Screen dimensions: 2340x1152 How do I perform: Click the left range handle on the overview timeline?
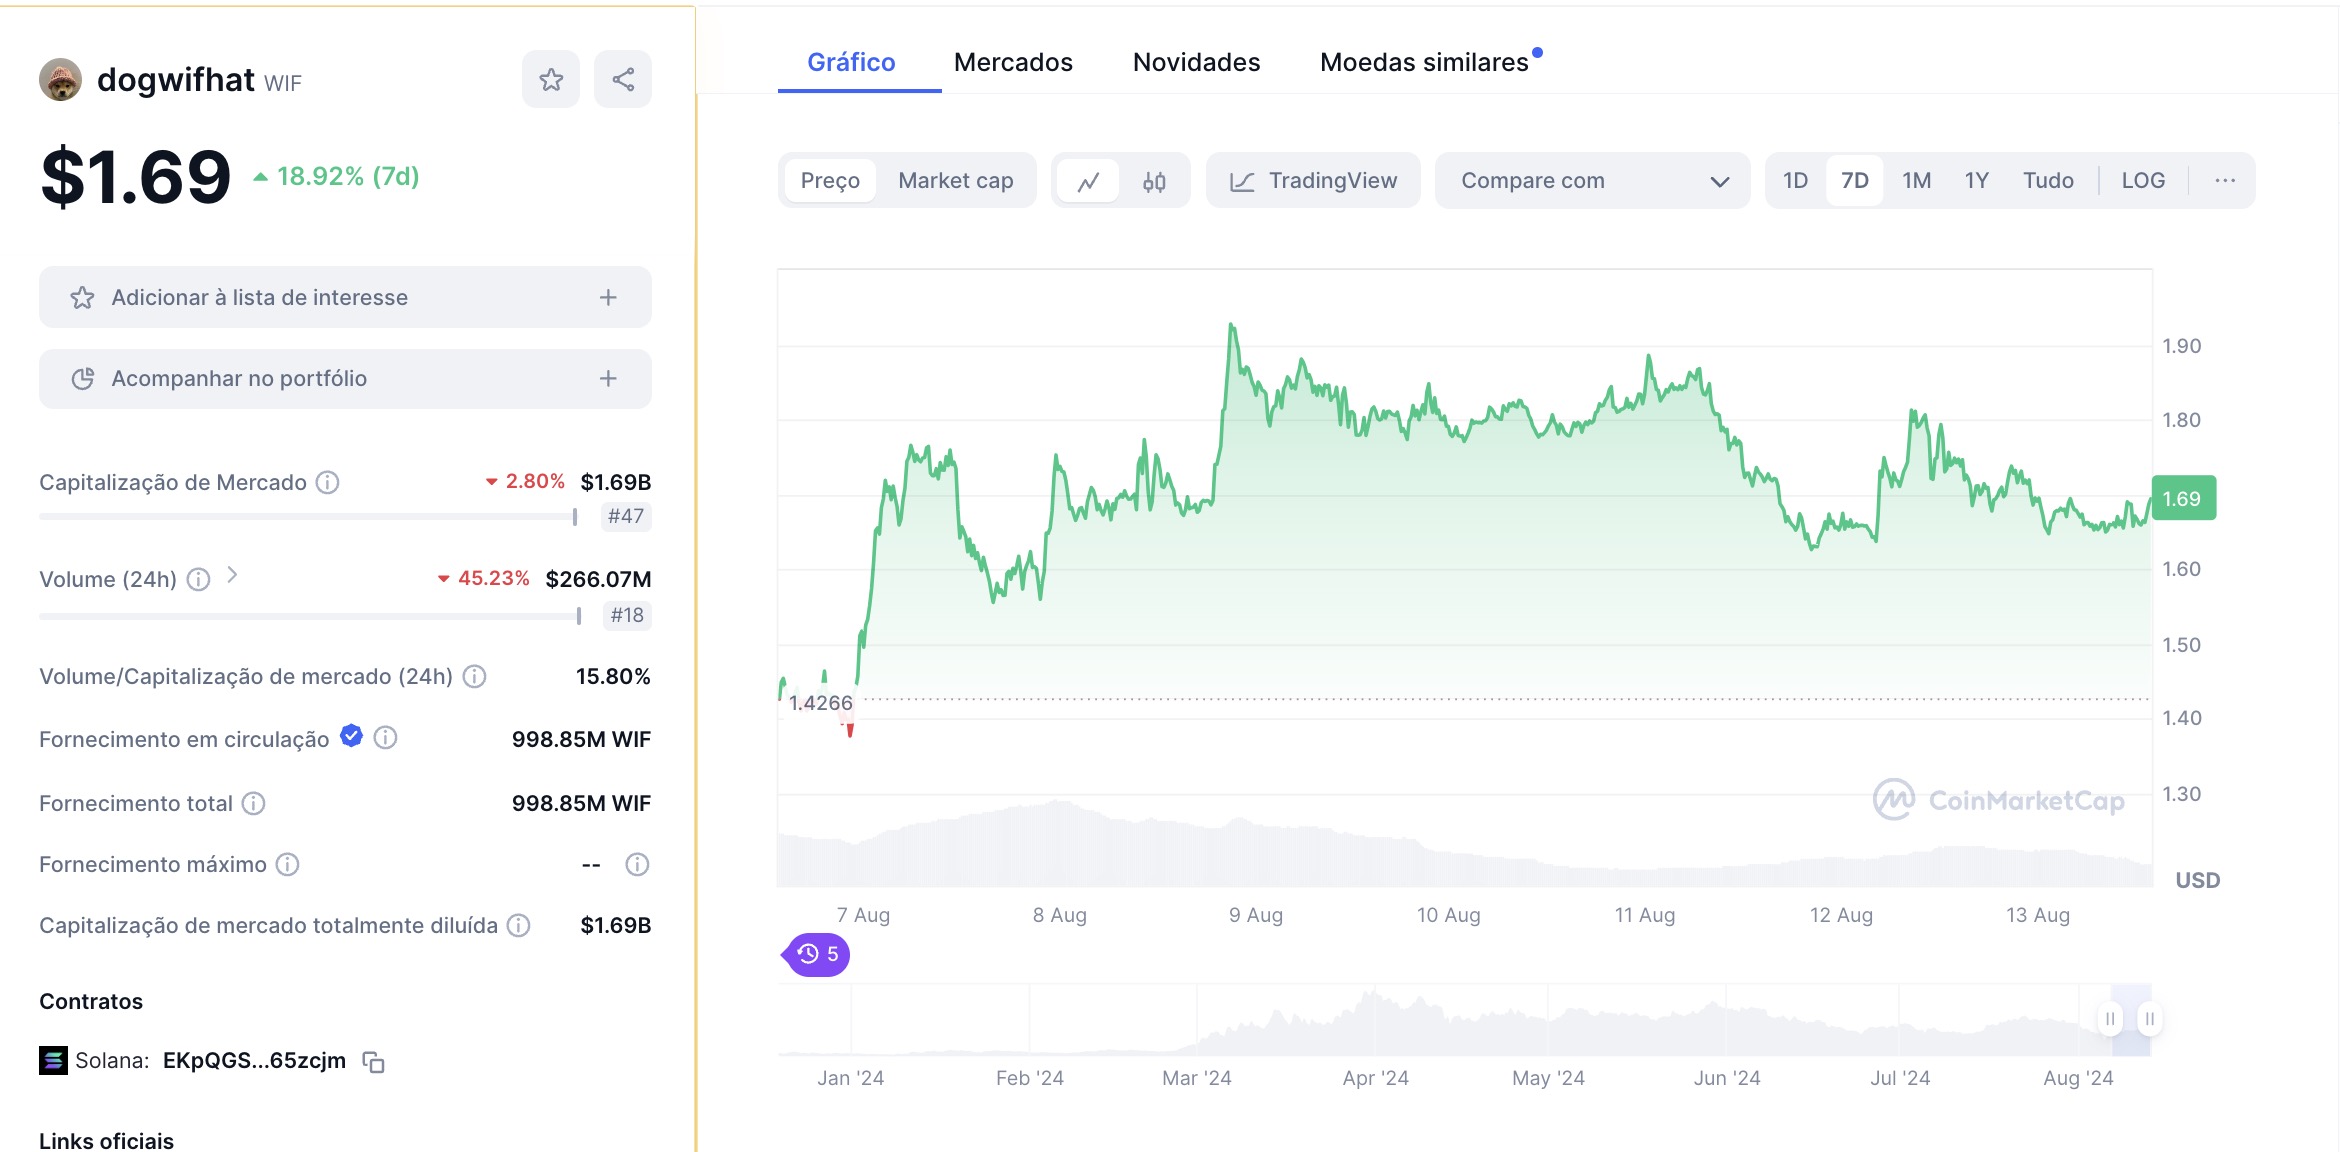coord(2109,1019)
